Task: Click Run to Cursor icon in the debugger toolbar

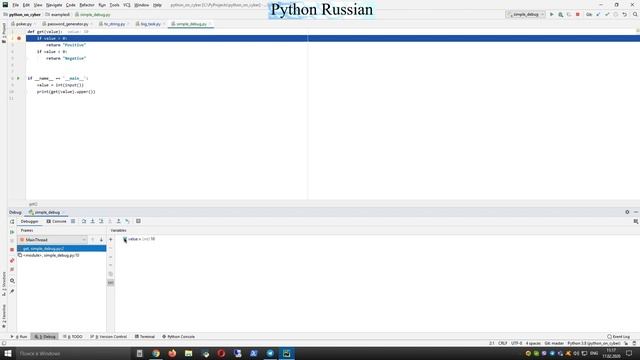Action: (127, 221)
